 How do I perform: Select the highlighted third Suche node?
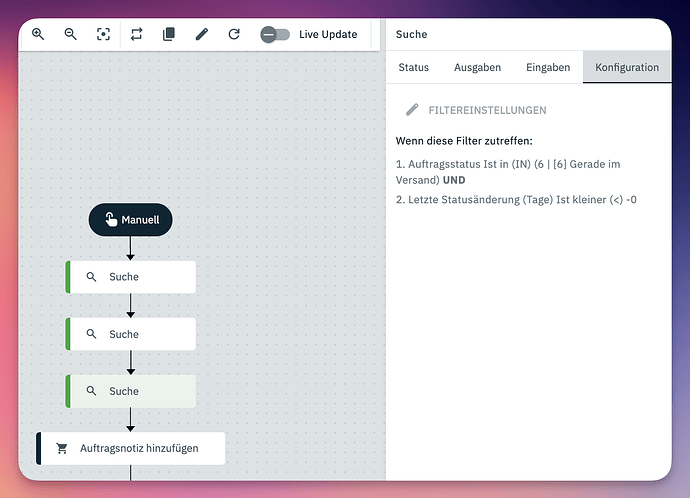coord(131,391)
